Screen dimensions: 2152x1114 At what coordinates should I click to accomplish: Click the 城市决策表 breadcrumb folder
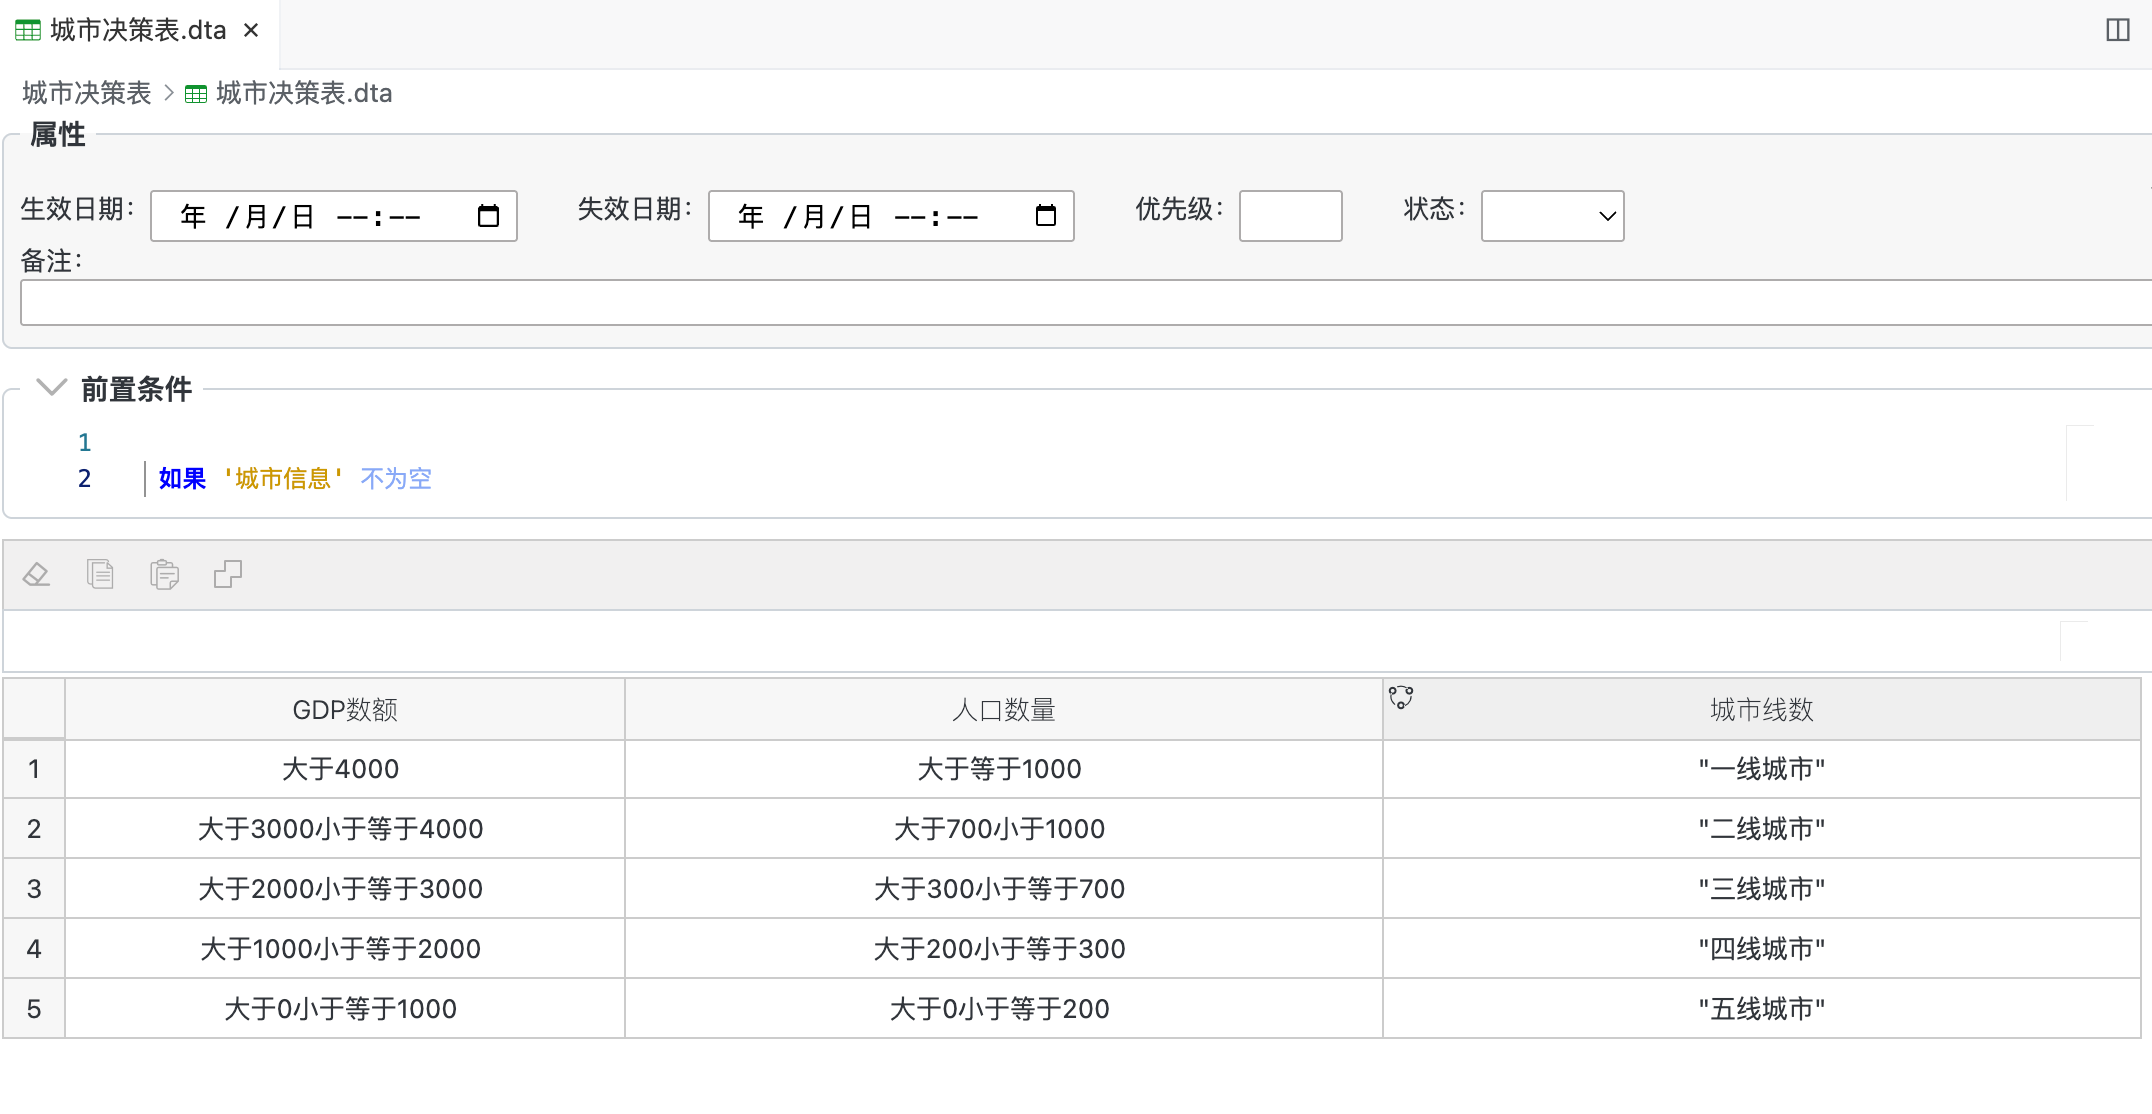coord(87,93)
